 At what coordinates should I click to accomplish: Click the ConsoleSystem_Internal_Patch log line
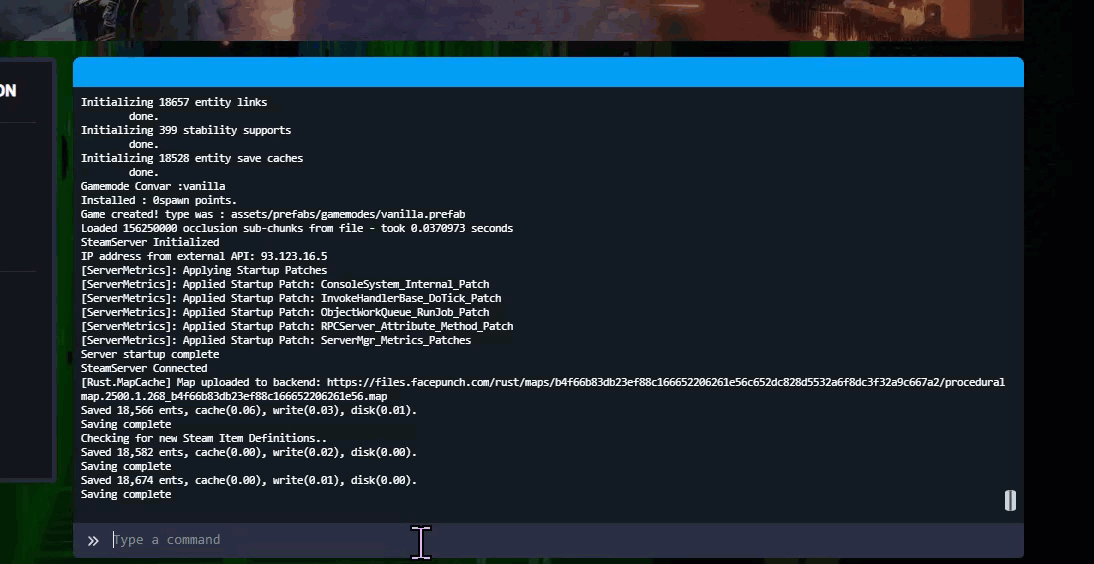[x=285, y=284]
